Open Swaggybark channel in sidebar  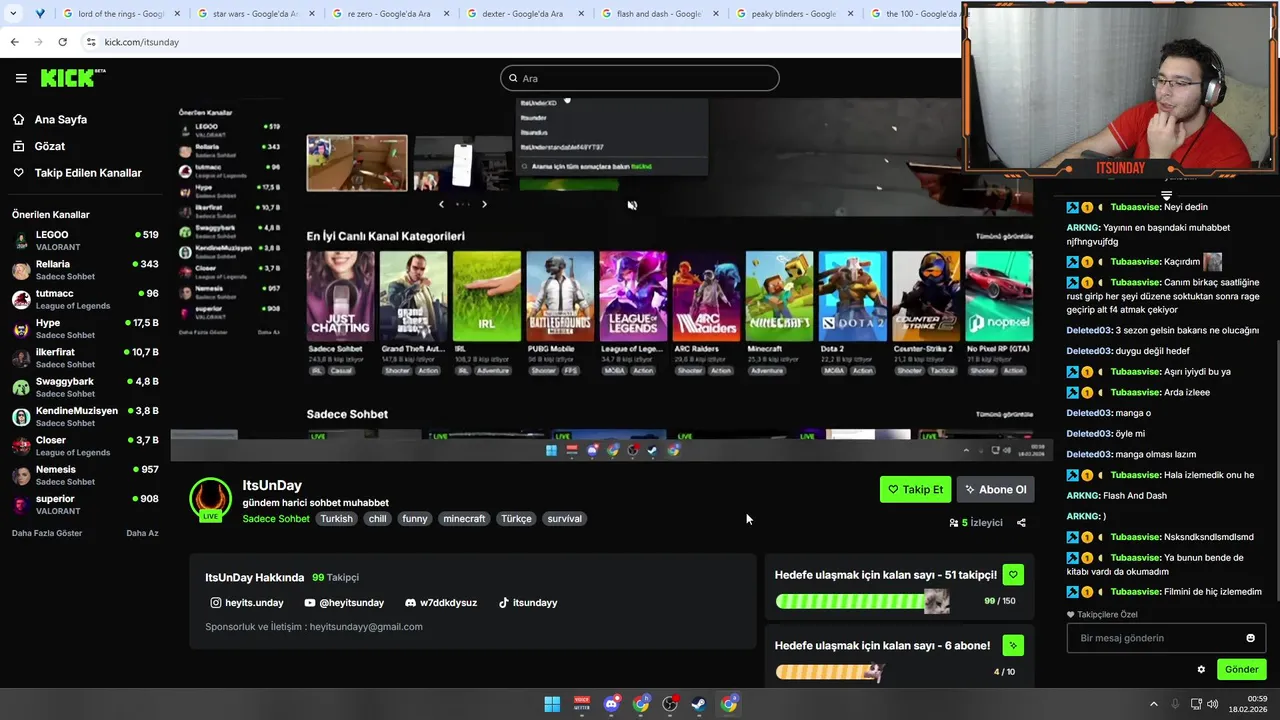tap(85, 387)
